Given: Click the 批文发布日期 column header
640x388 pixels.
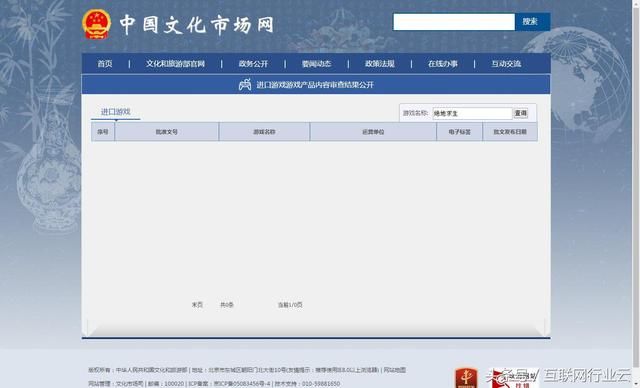Looking at the screenshot, I should (510, 132).
